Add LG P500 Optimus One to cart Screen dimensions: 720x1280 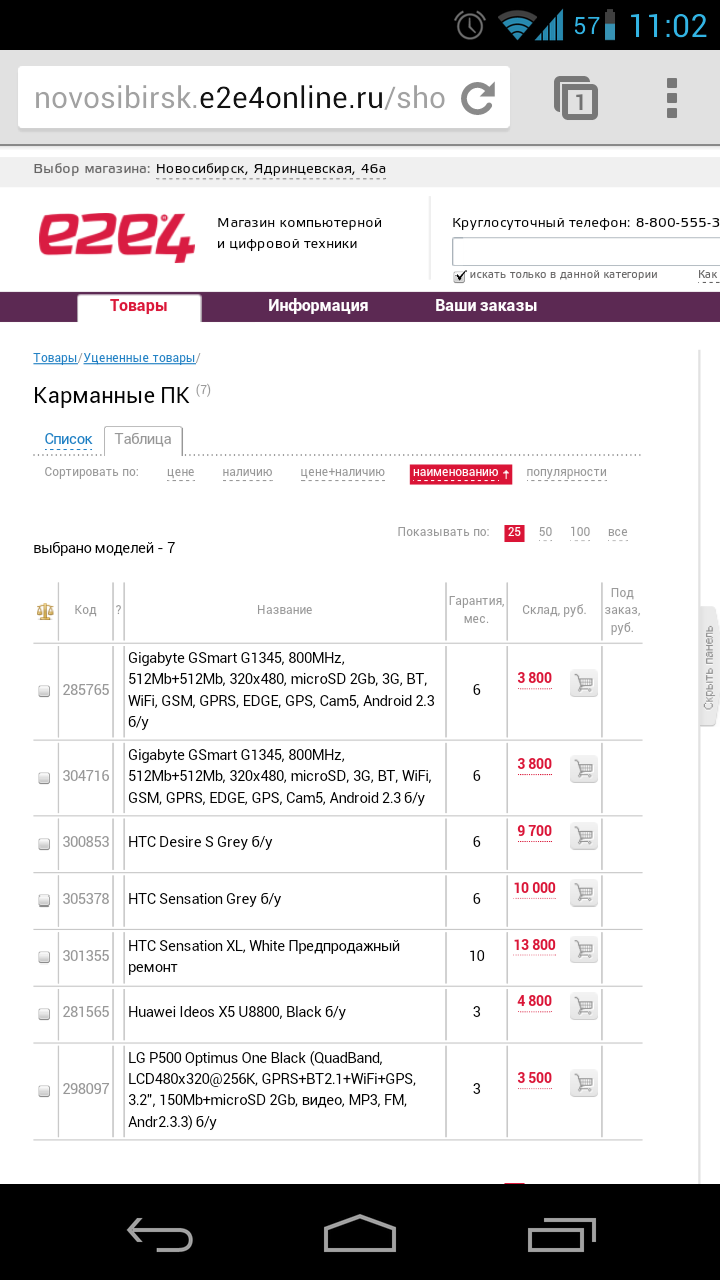tap(584, 1083)
